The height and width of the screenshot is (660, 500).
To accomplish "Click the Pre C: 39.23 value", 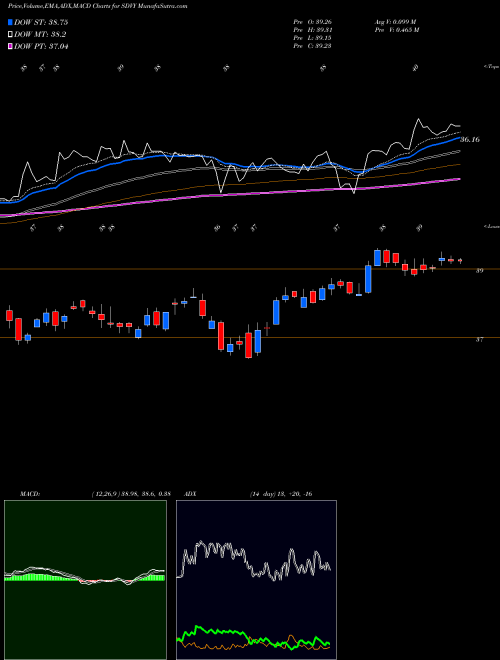I will point(313,46).
